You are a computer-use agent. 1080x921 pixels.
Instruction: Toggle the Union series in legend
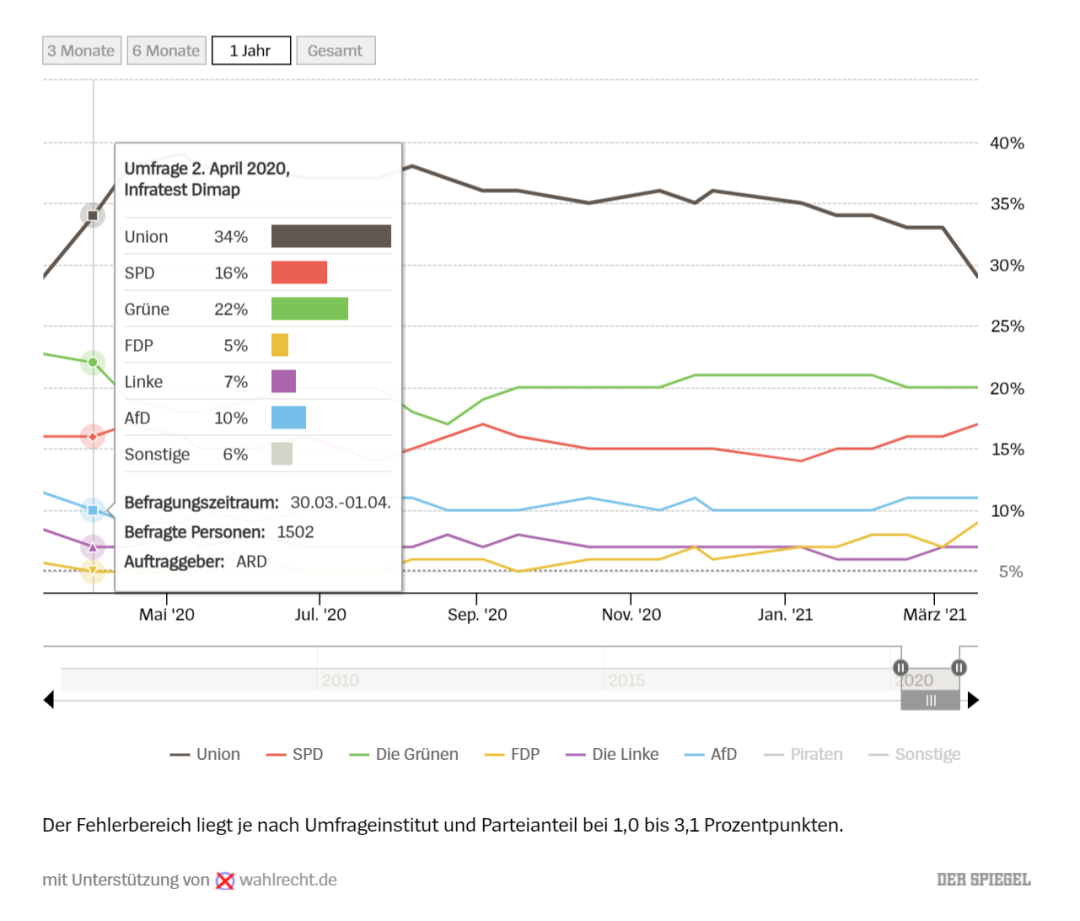point(205,754)
